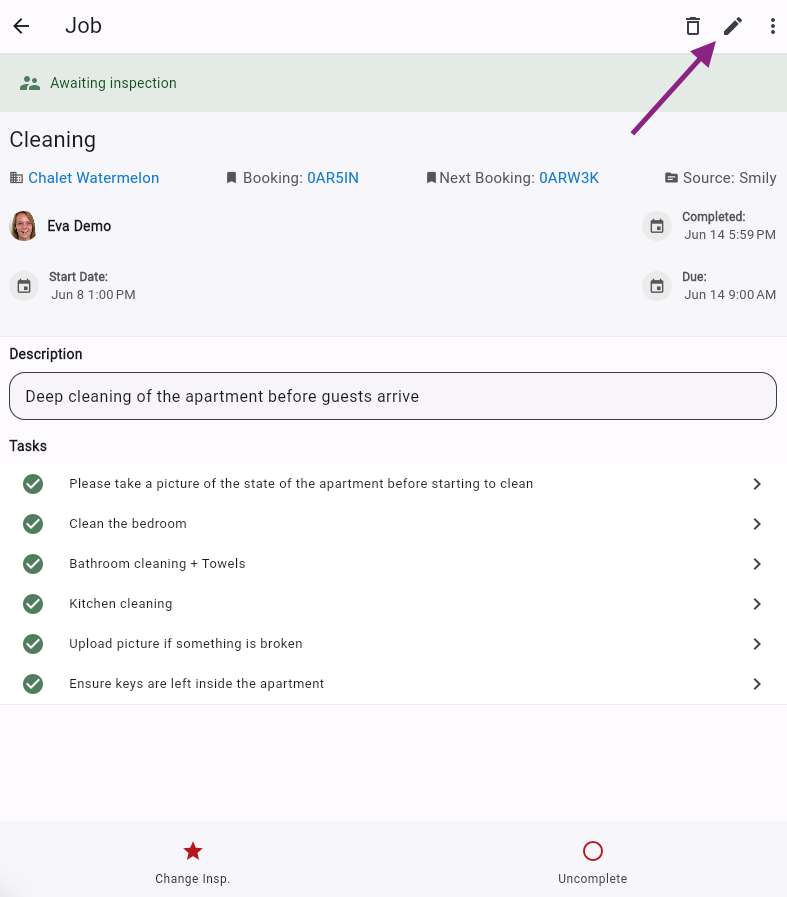Screen dimensions: 787x897
Task: Edit the job using pencil icon
Action: pos(733,27)
